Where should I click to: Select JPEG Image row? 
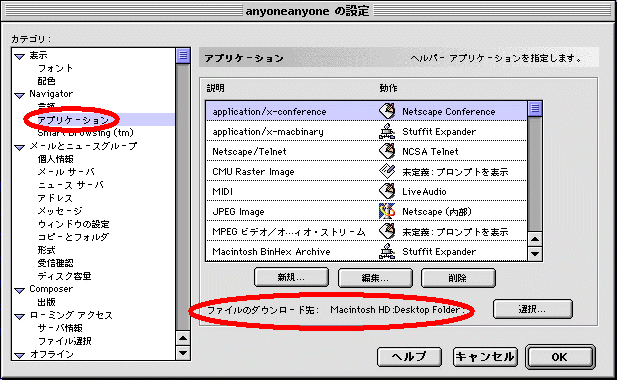pyautogui.click(x=366, y=212)
